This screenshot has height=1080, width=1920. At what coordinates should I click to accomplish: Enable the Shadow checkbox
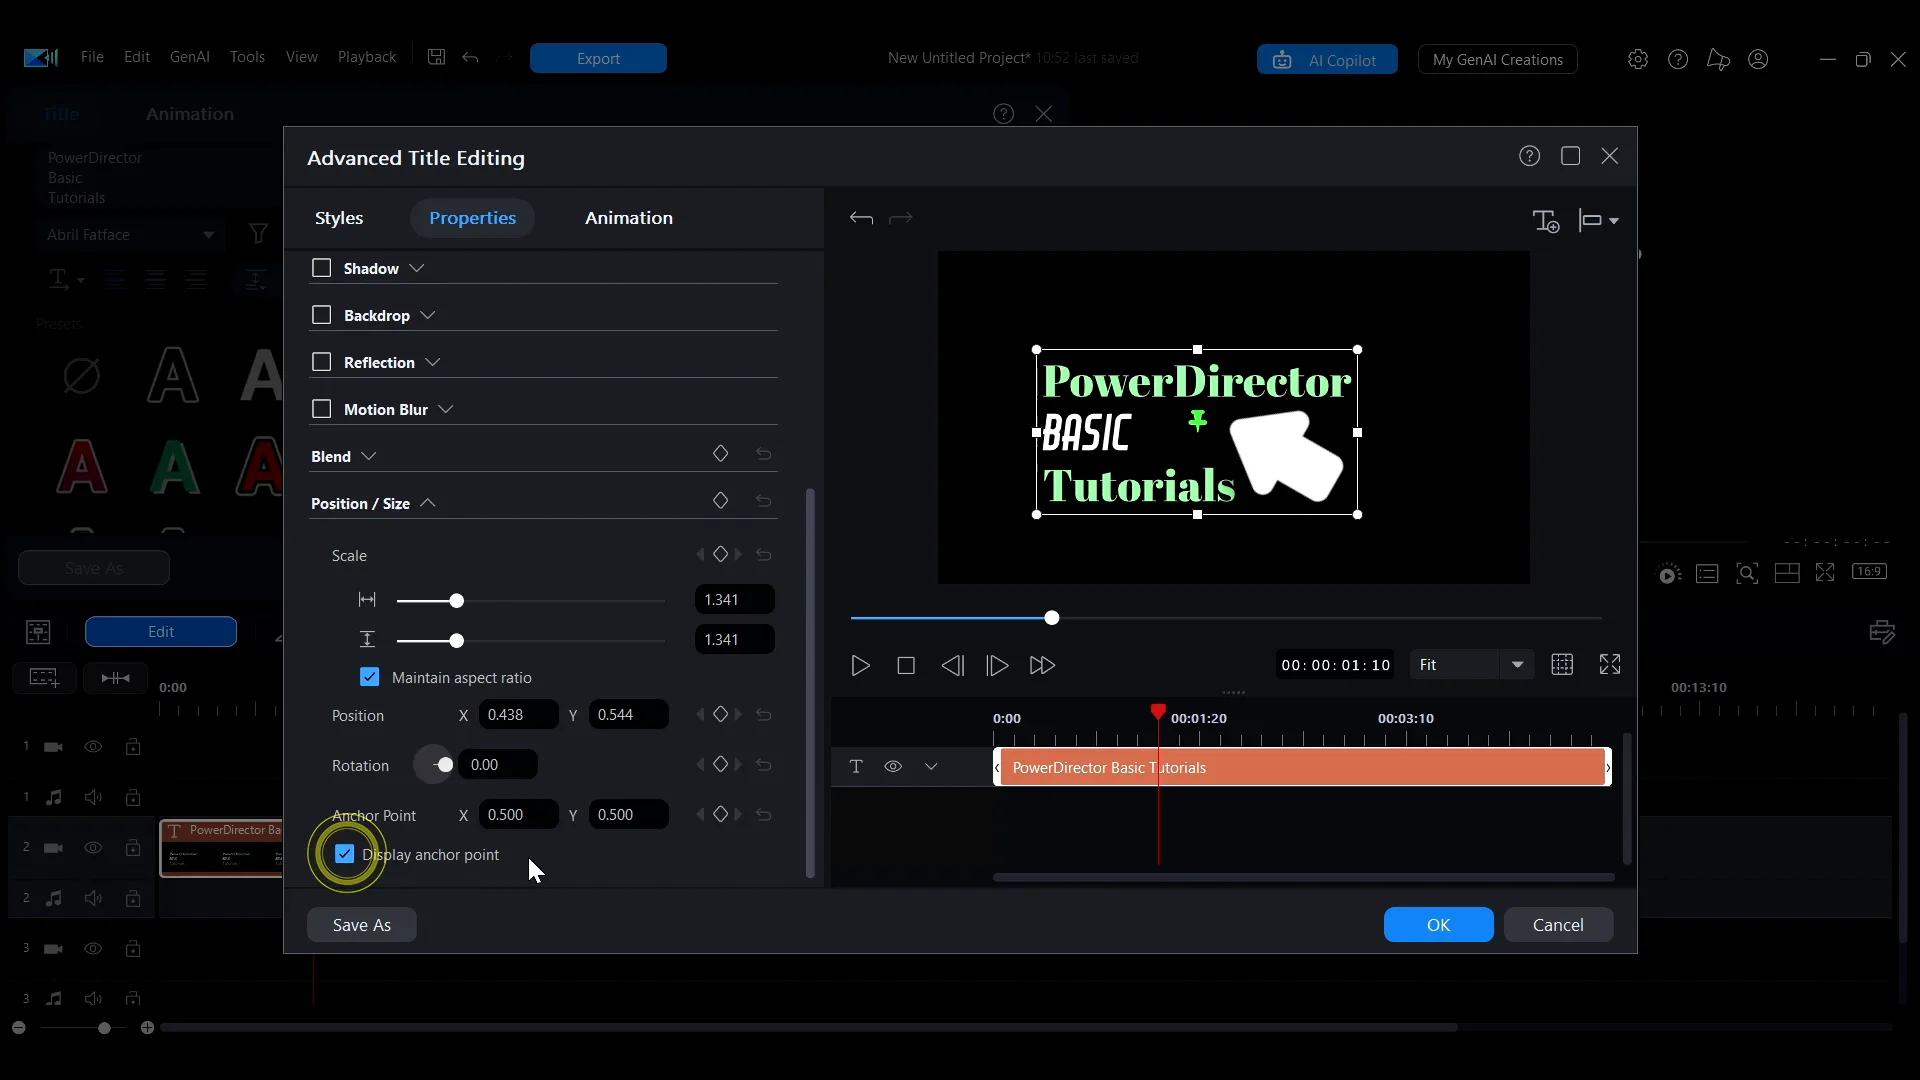(321, 268)
